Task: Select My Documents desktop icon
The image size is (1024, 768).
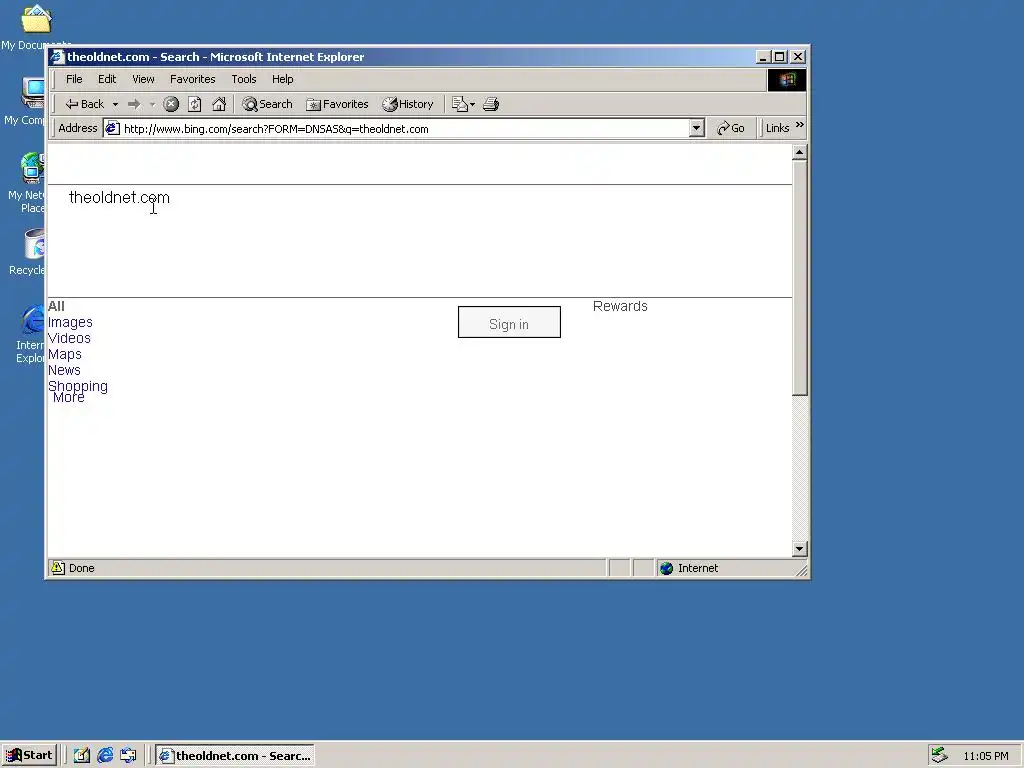Action: point(34,27)
